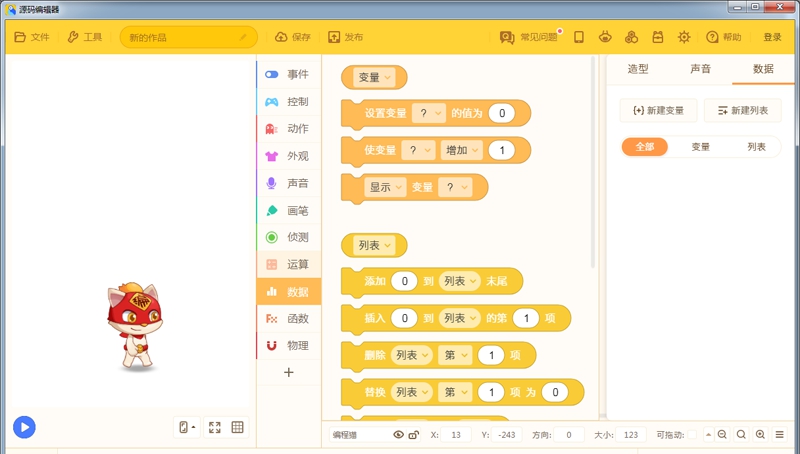
Task: Select the 数据 data block category
Action: [289, 292]
